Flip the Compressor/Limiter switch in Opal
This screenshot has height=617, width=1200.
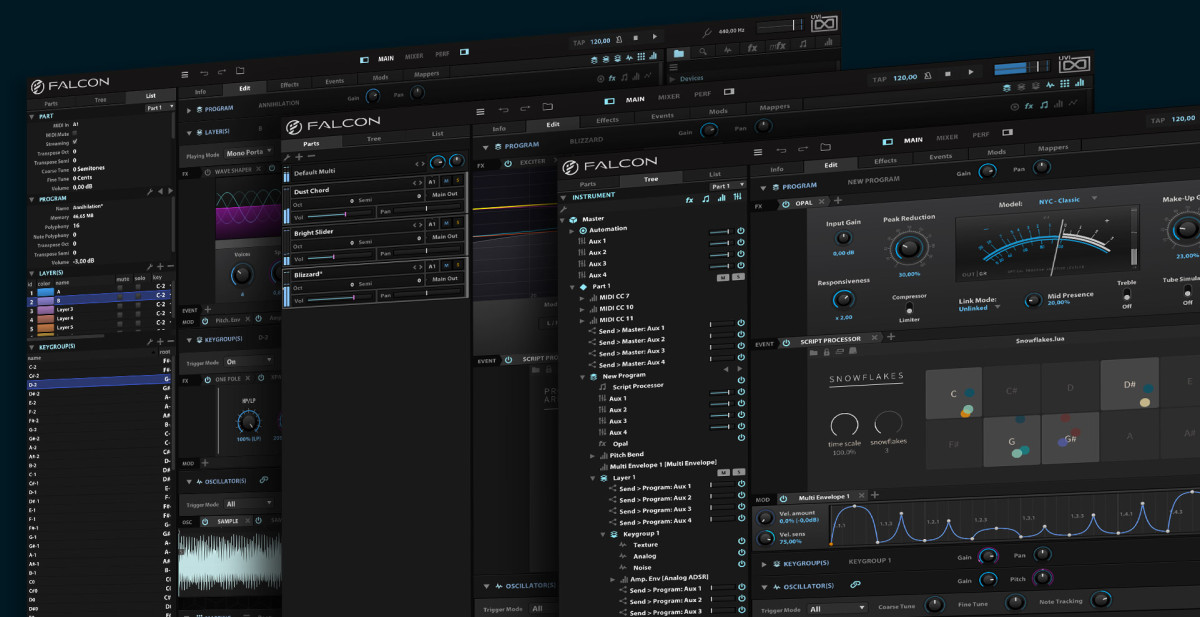tap(908, 308)
